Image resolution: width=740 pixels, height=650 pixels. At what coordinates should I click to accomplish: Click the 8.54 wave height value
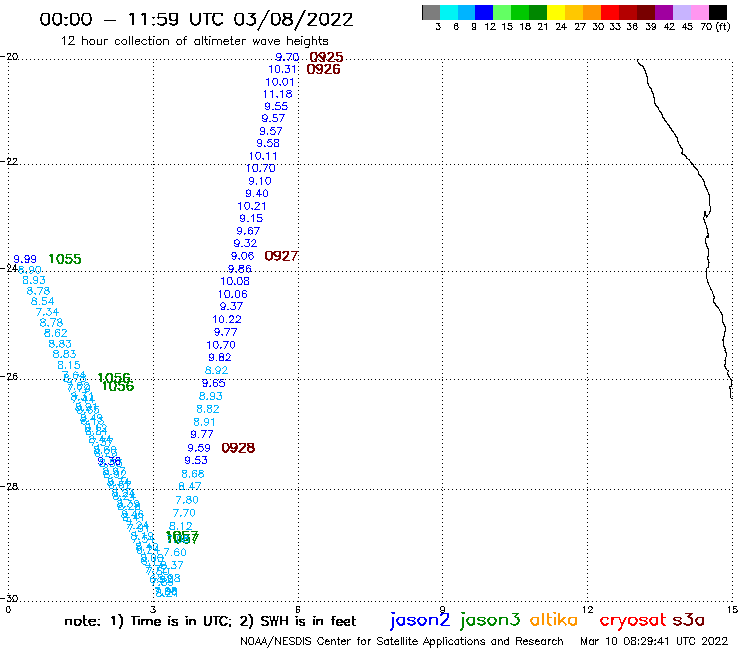tap(42, 301)
